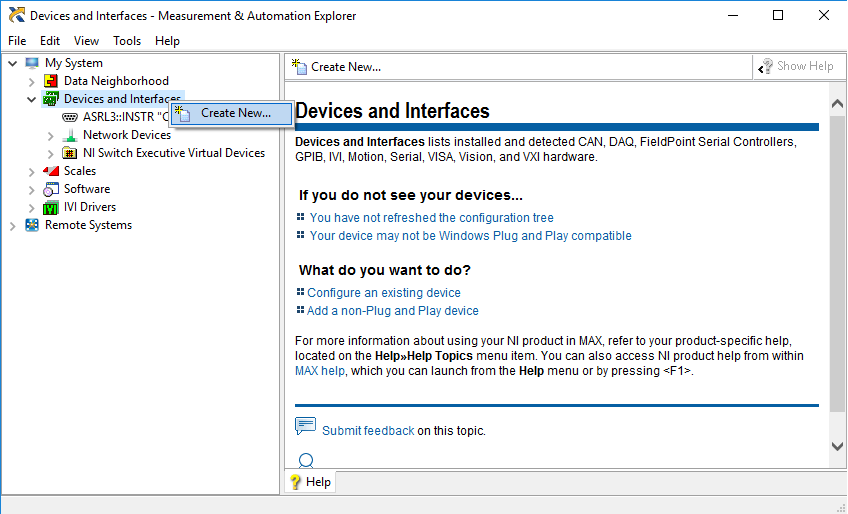Expand the Network Devices node
The image size is (848, 514).
coord(51,135)
